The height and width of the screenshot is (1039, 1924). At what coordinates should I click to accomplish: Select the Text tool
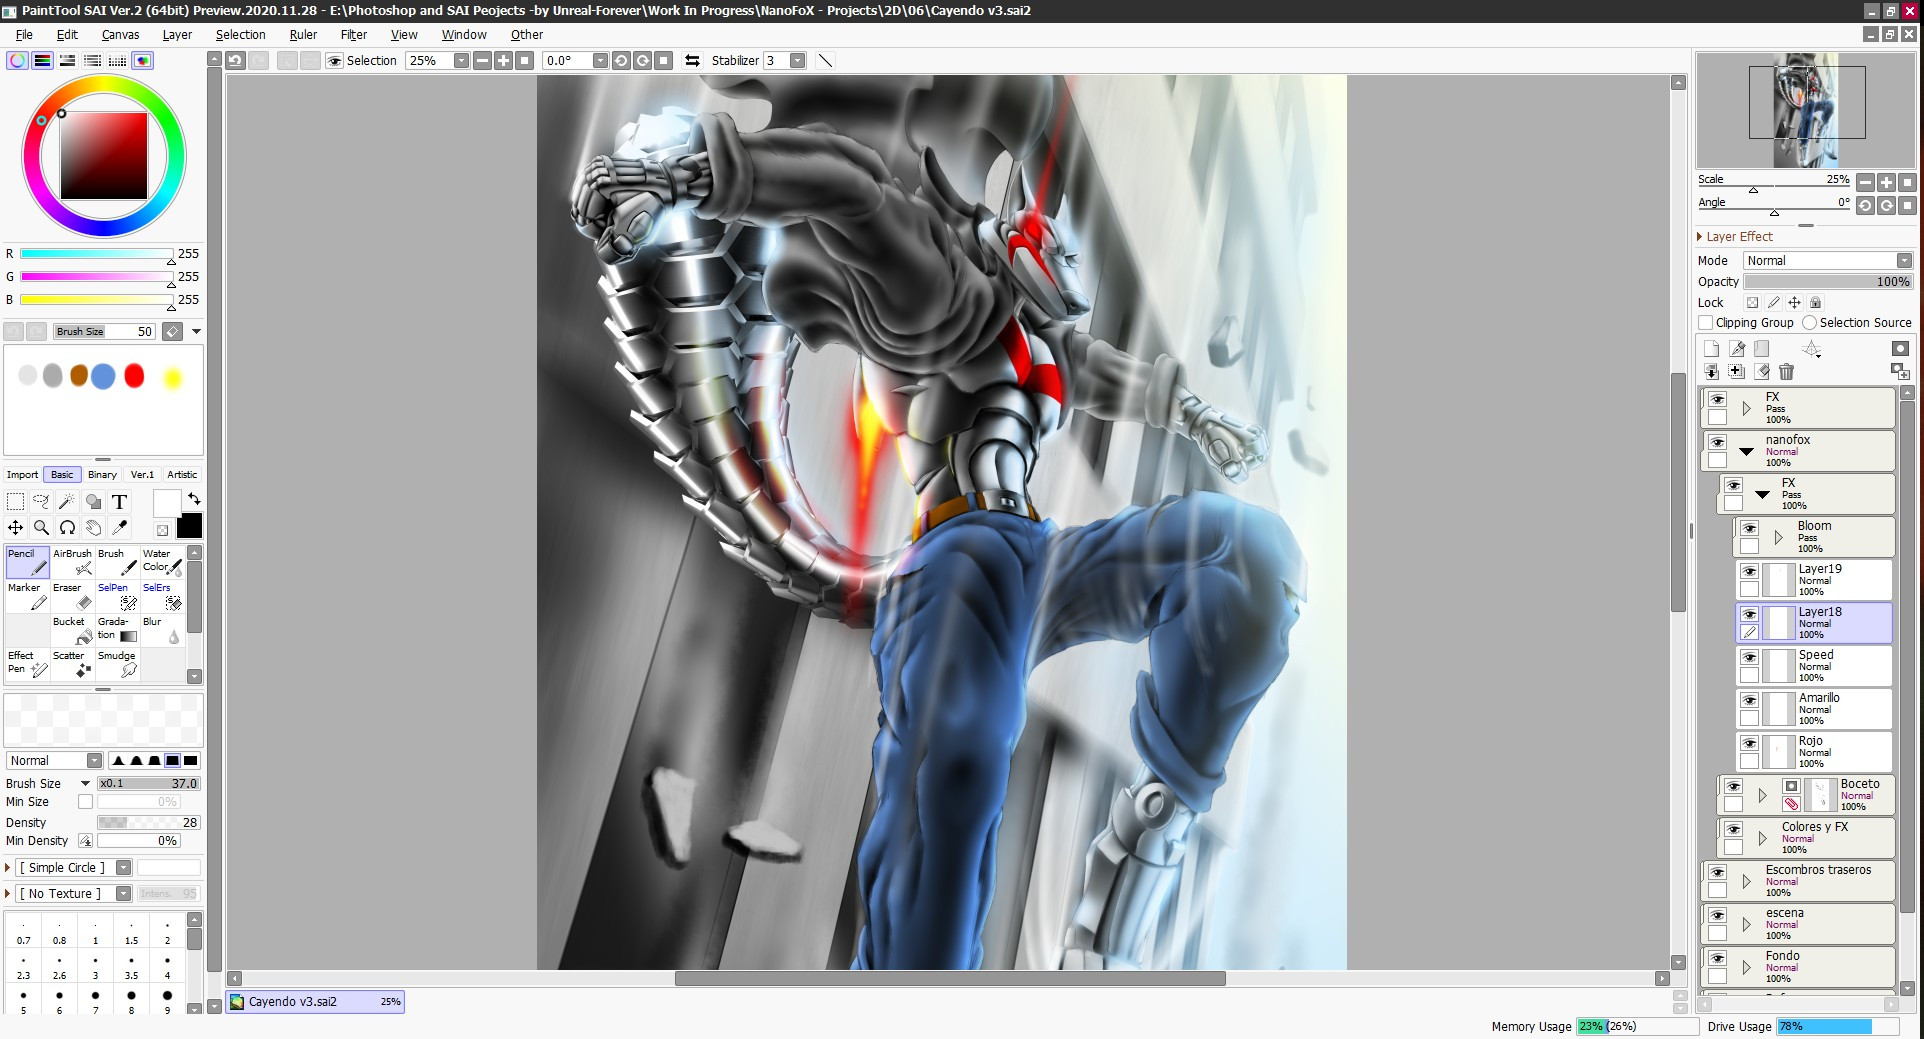click(x=119, y=501)
